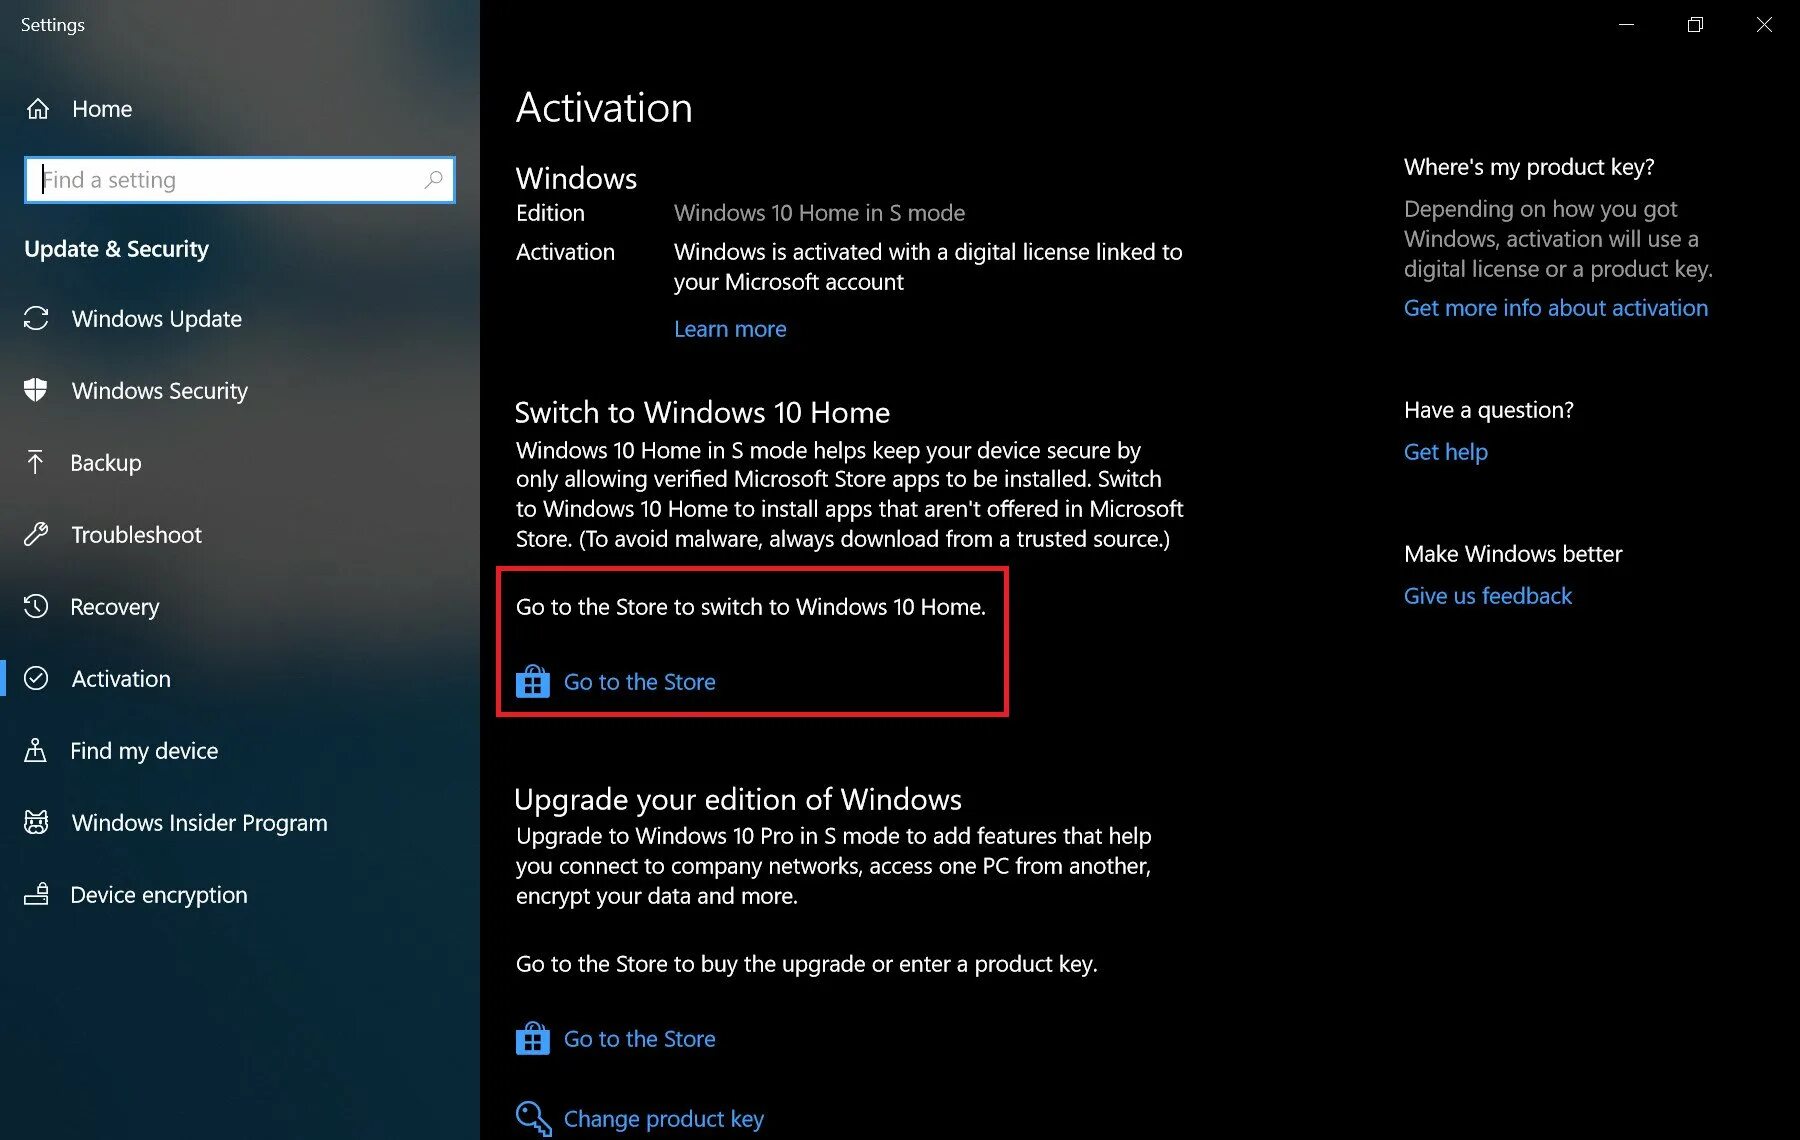
Task: Click Give us feedback link
Action: pos(1488,596)
